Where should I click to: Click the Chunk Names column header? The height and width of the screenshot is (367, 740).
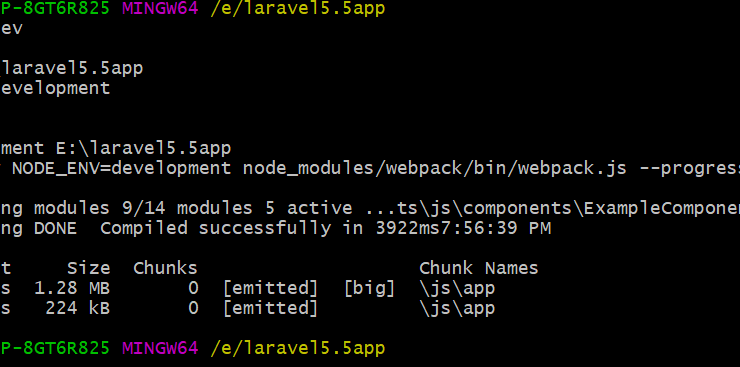[x=479, y=268]
